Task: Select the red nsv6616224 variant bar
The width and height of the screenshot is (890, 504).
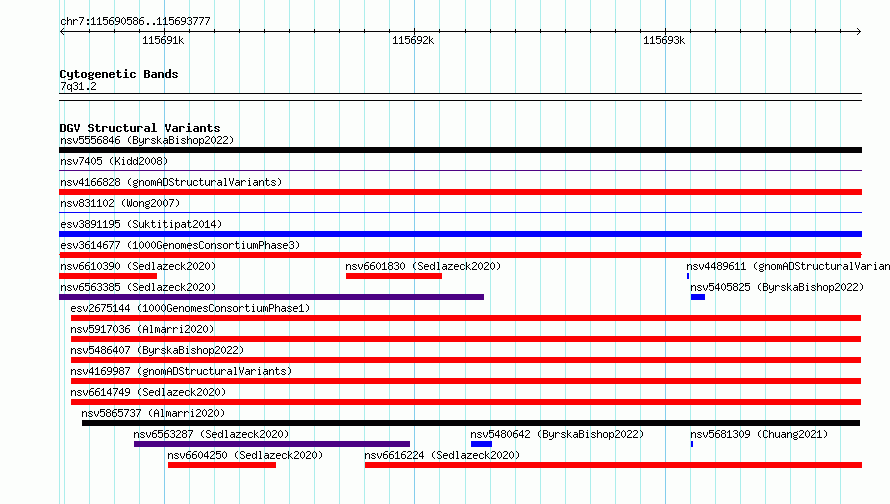Action: (x=614, y=465)
